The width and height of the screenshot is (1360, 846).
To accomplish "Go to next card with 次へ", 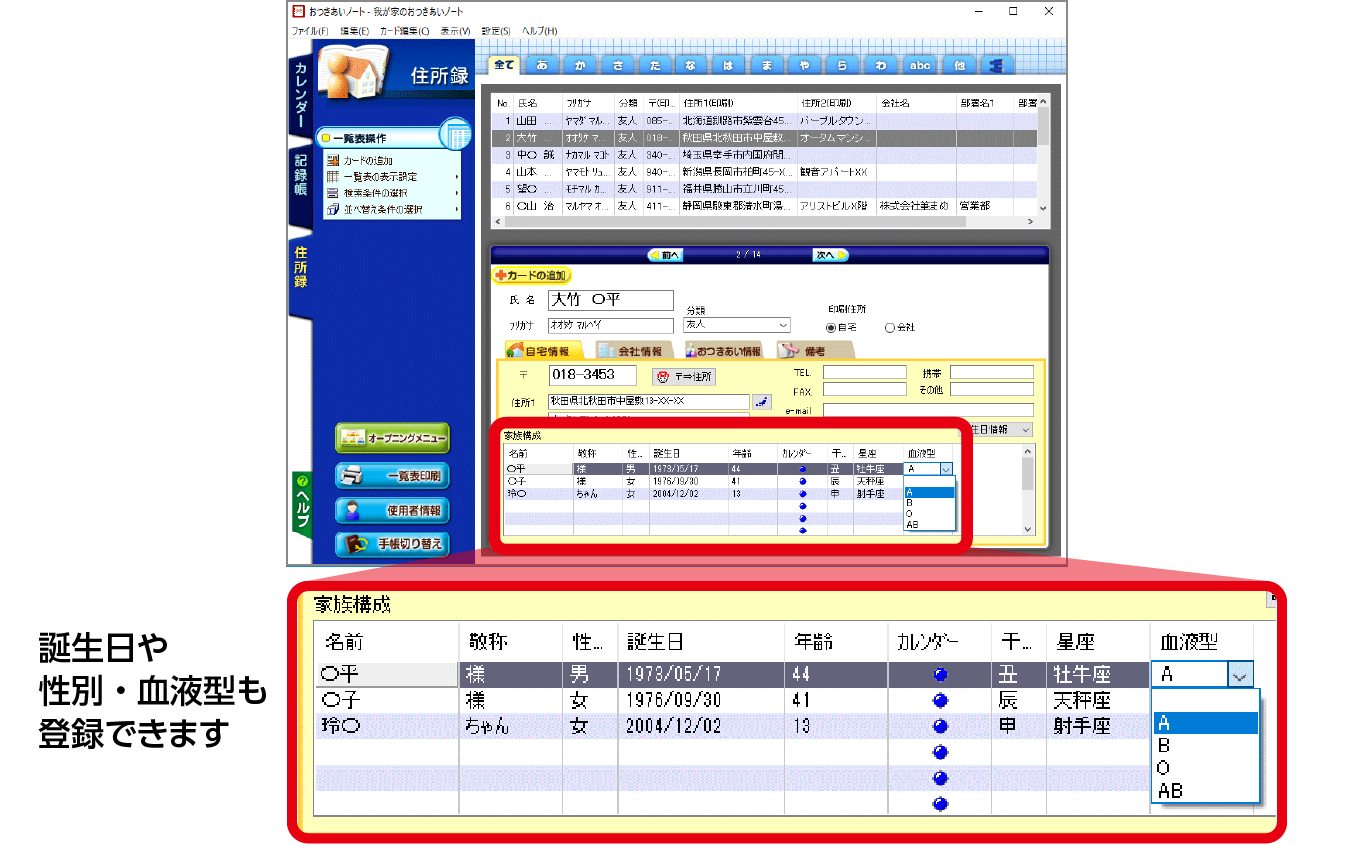I will [829, 255].
